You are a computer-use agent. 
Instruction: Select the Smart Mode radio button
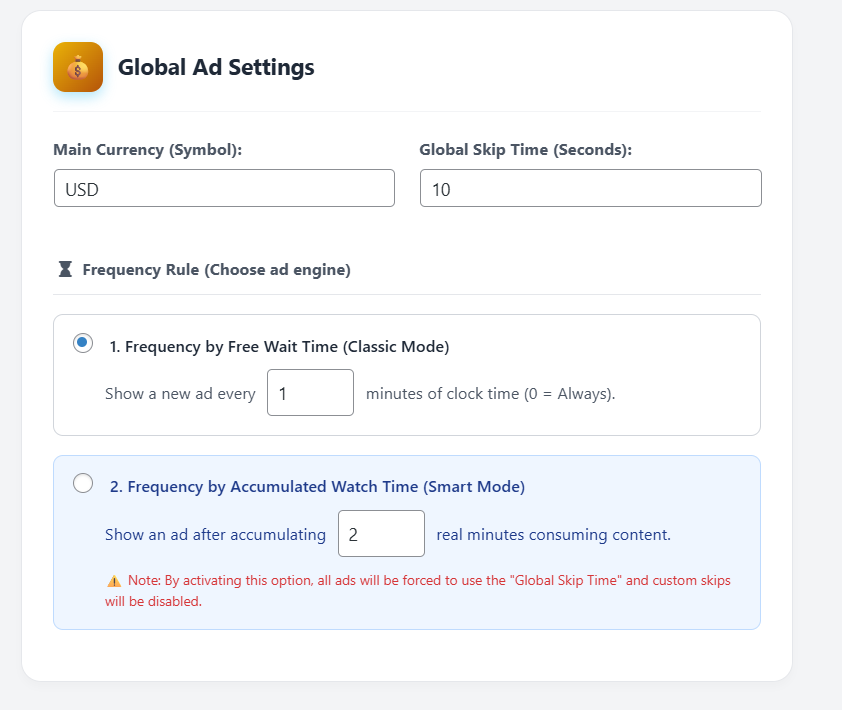84,484
